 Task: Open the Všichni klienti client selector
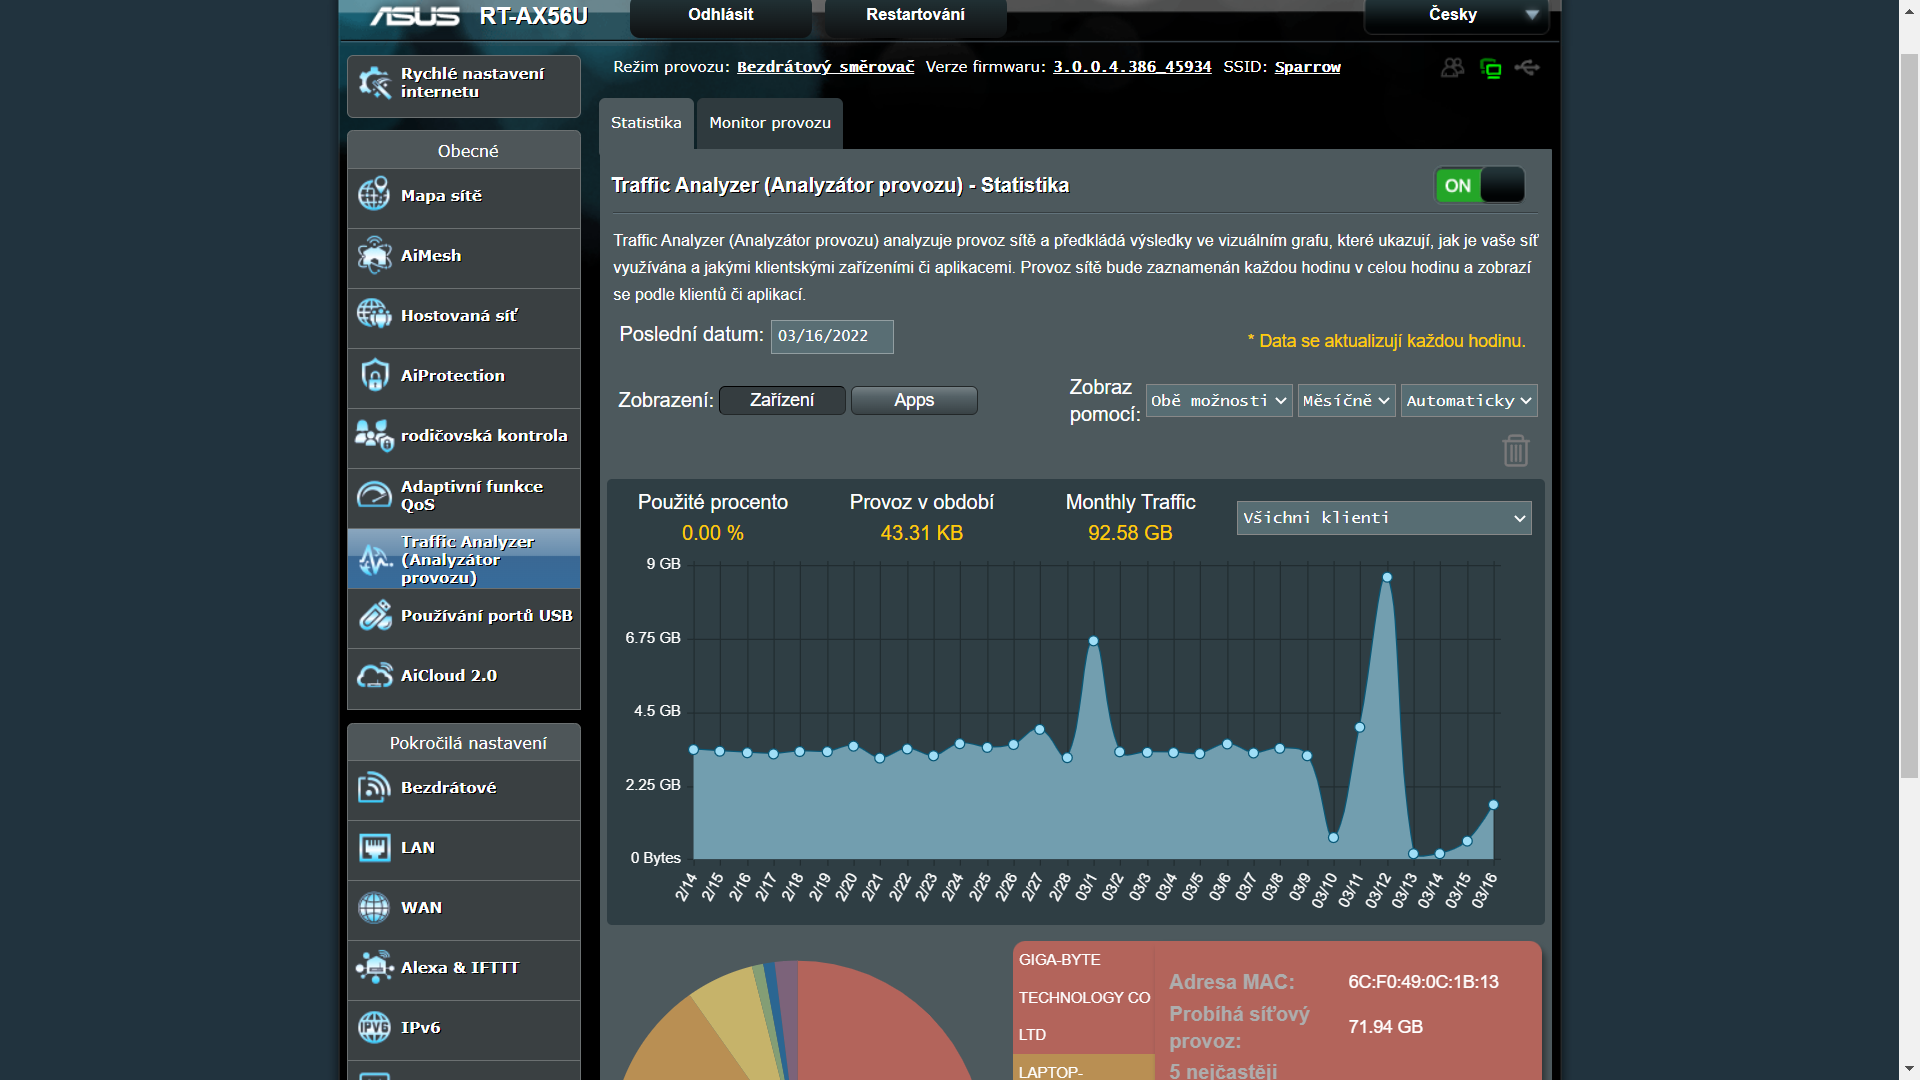1383,518
